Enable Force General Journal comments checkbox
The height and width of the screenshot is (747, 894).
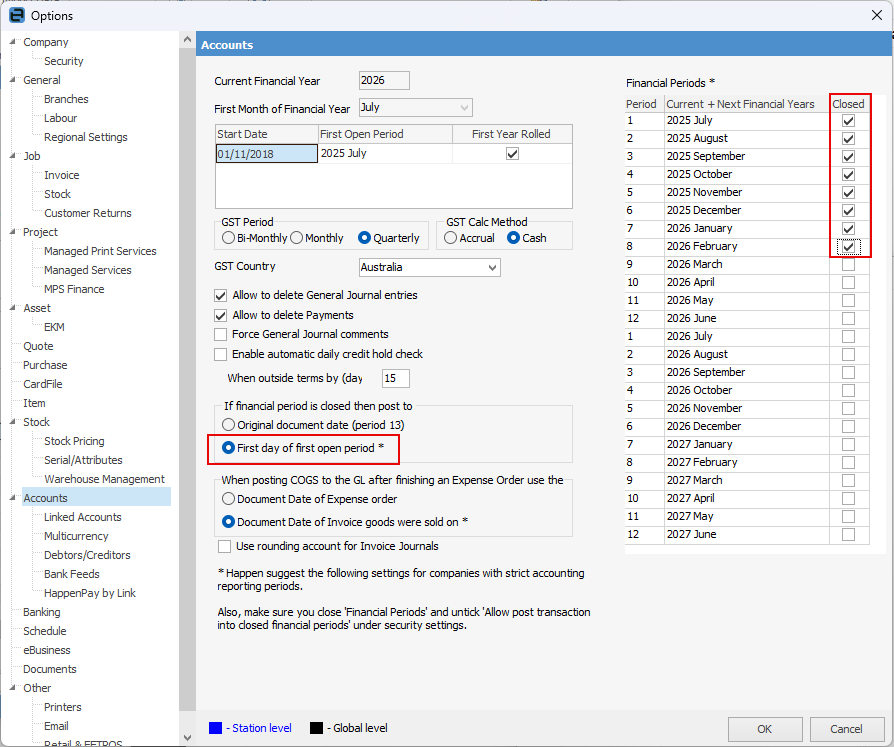[x=221, y=334]
